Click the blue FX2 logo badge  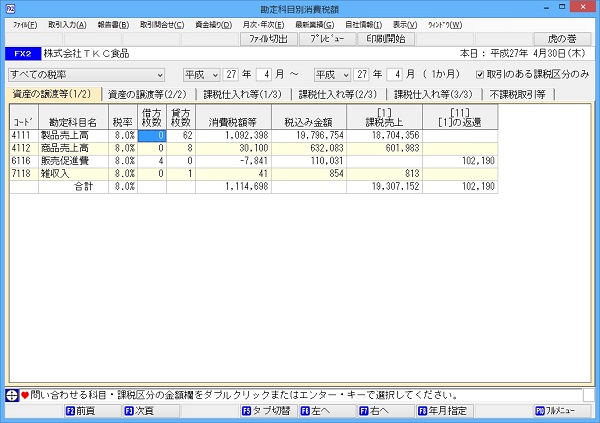coord(23,54)
